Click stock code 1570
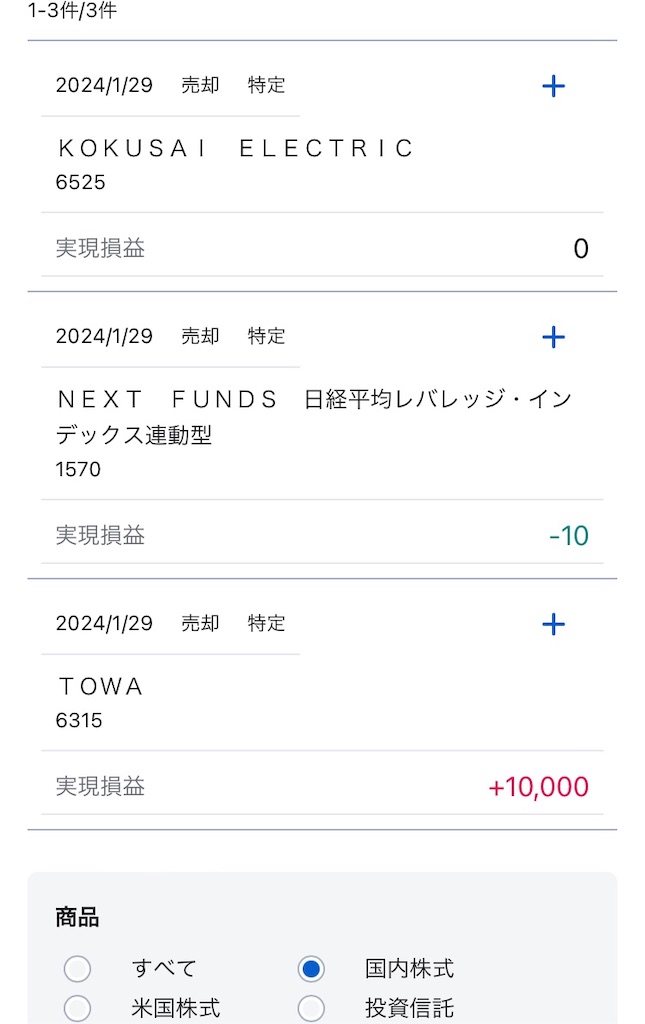The image size is (645, 1024). click(78, 470)
